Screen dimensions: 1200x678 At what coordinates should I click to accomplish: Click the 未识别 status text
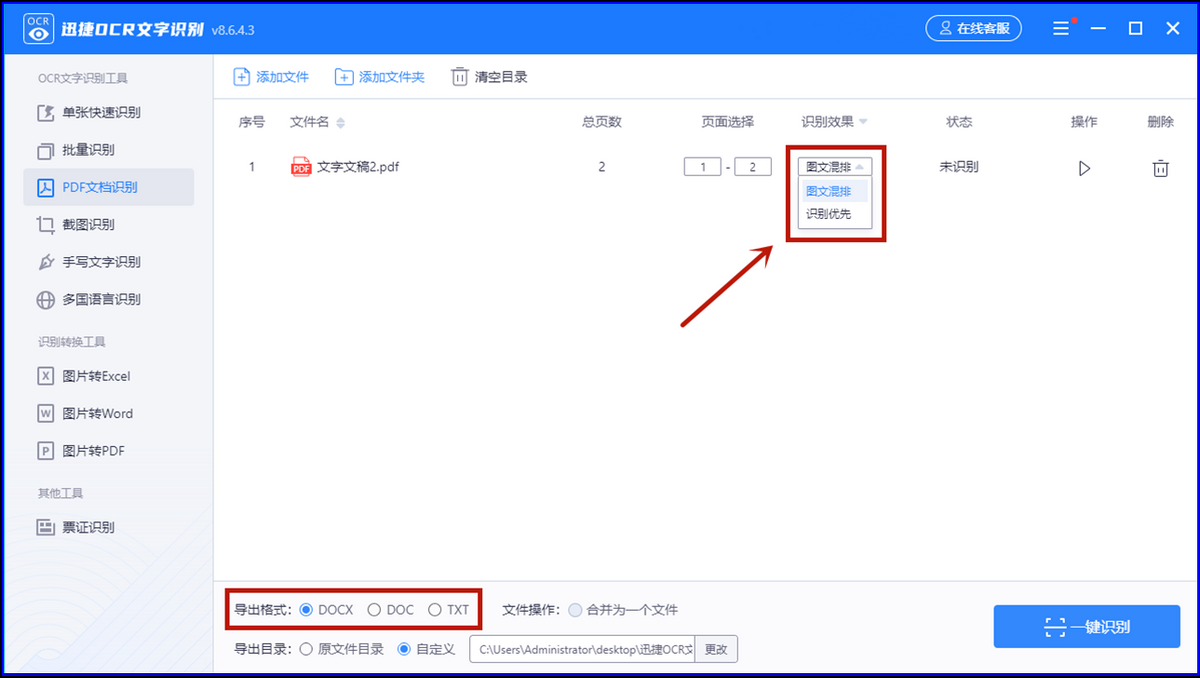[x=959, y=167]
